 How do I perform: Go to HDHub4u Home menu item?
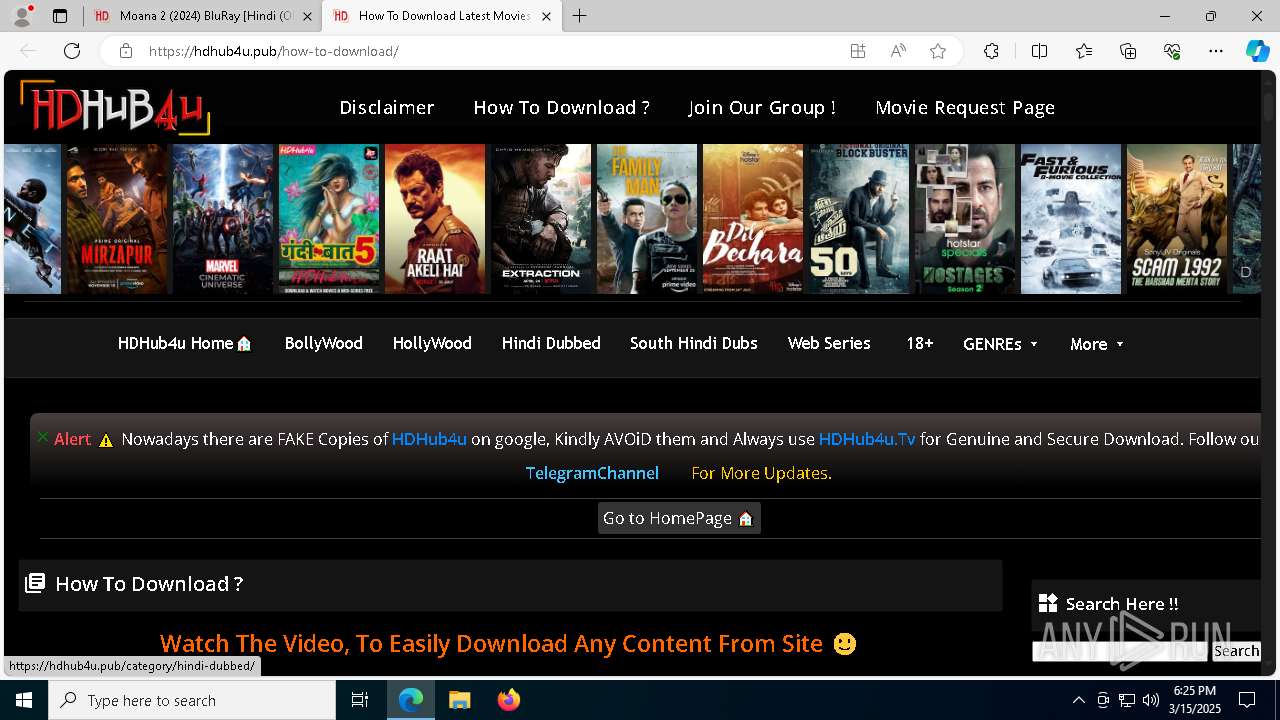(x=185, y=343)
